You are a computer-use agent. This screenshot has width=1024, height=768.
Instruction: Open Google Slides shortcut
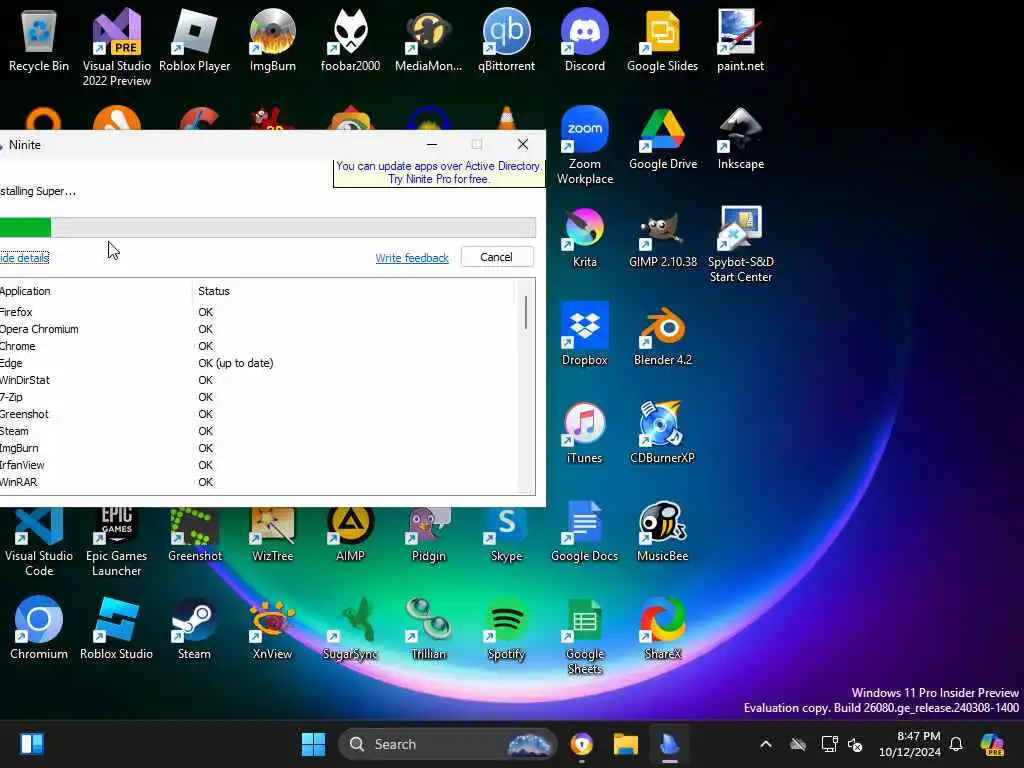[x=662, y=40]
